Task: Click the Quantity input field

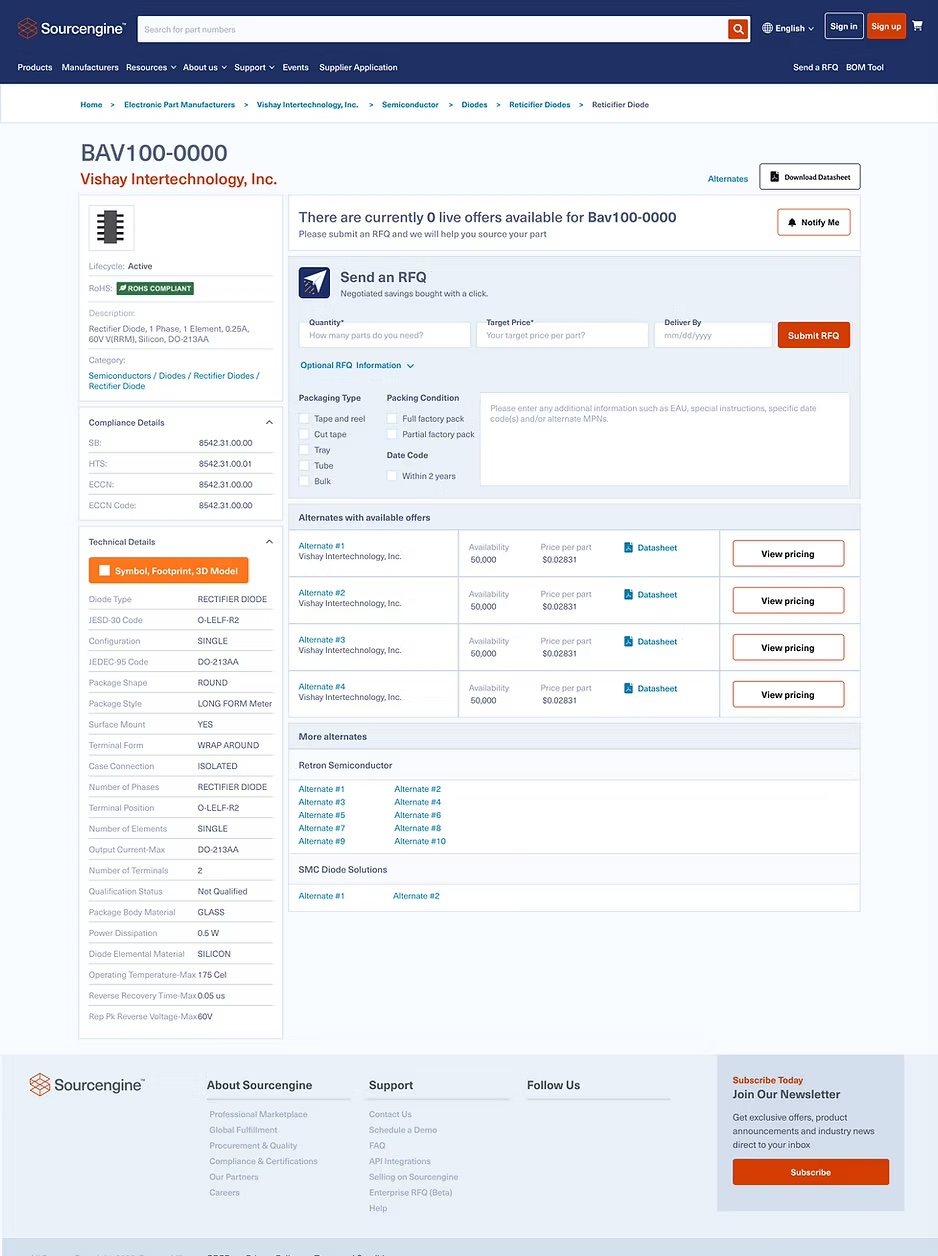Action: [x=384, y=335]
